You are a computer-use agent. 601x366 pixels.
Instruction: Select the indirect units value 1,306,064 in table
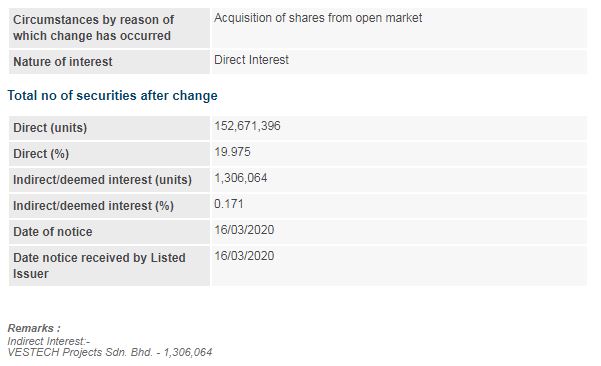(x=240, y=178)
